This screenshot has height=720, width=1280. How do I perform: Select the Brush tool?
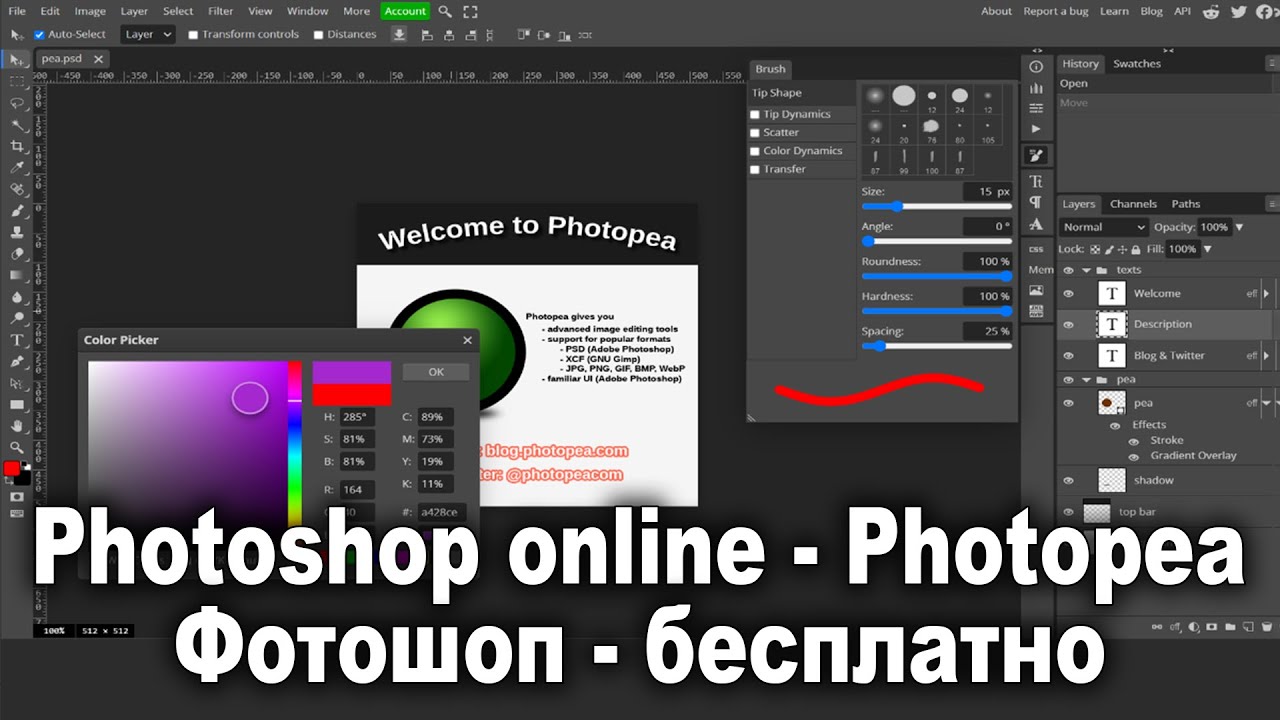point(17,210)
